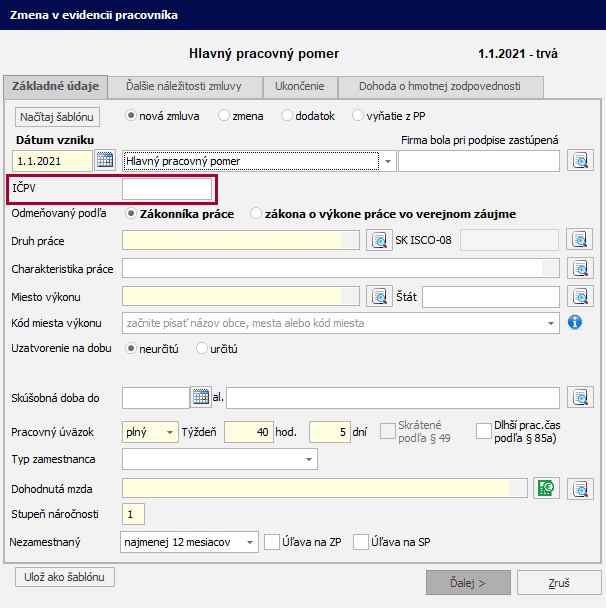Switch to Ďalšie náležitosti zmluvy tab
The width and height of the screenshot is (606, 608).
pos(189,86)
